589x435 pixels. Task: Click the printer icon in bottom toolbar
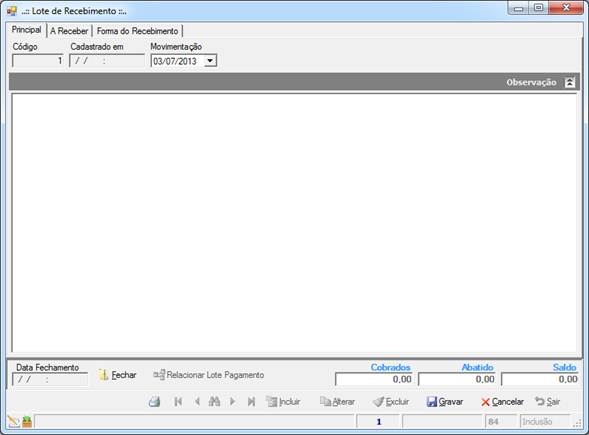pos(154,402)
